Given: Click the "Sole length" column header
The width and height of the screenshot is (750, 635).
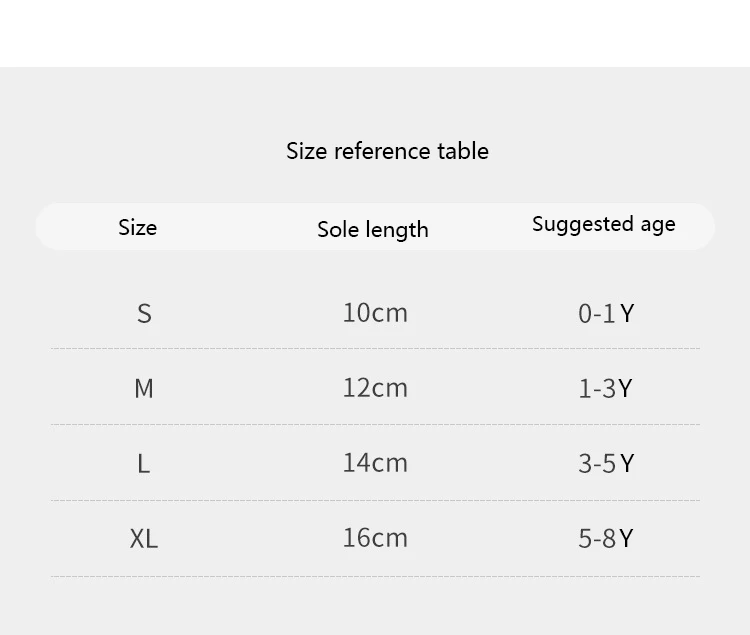Looking at the screenshot, I should coord(372,229).
